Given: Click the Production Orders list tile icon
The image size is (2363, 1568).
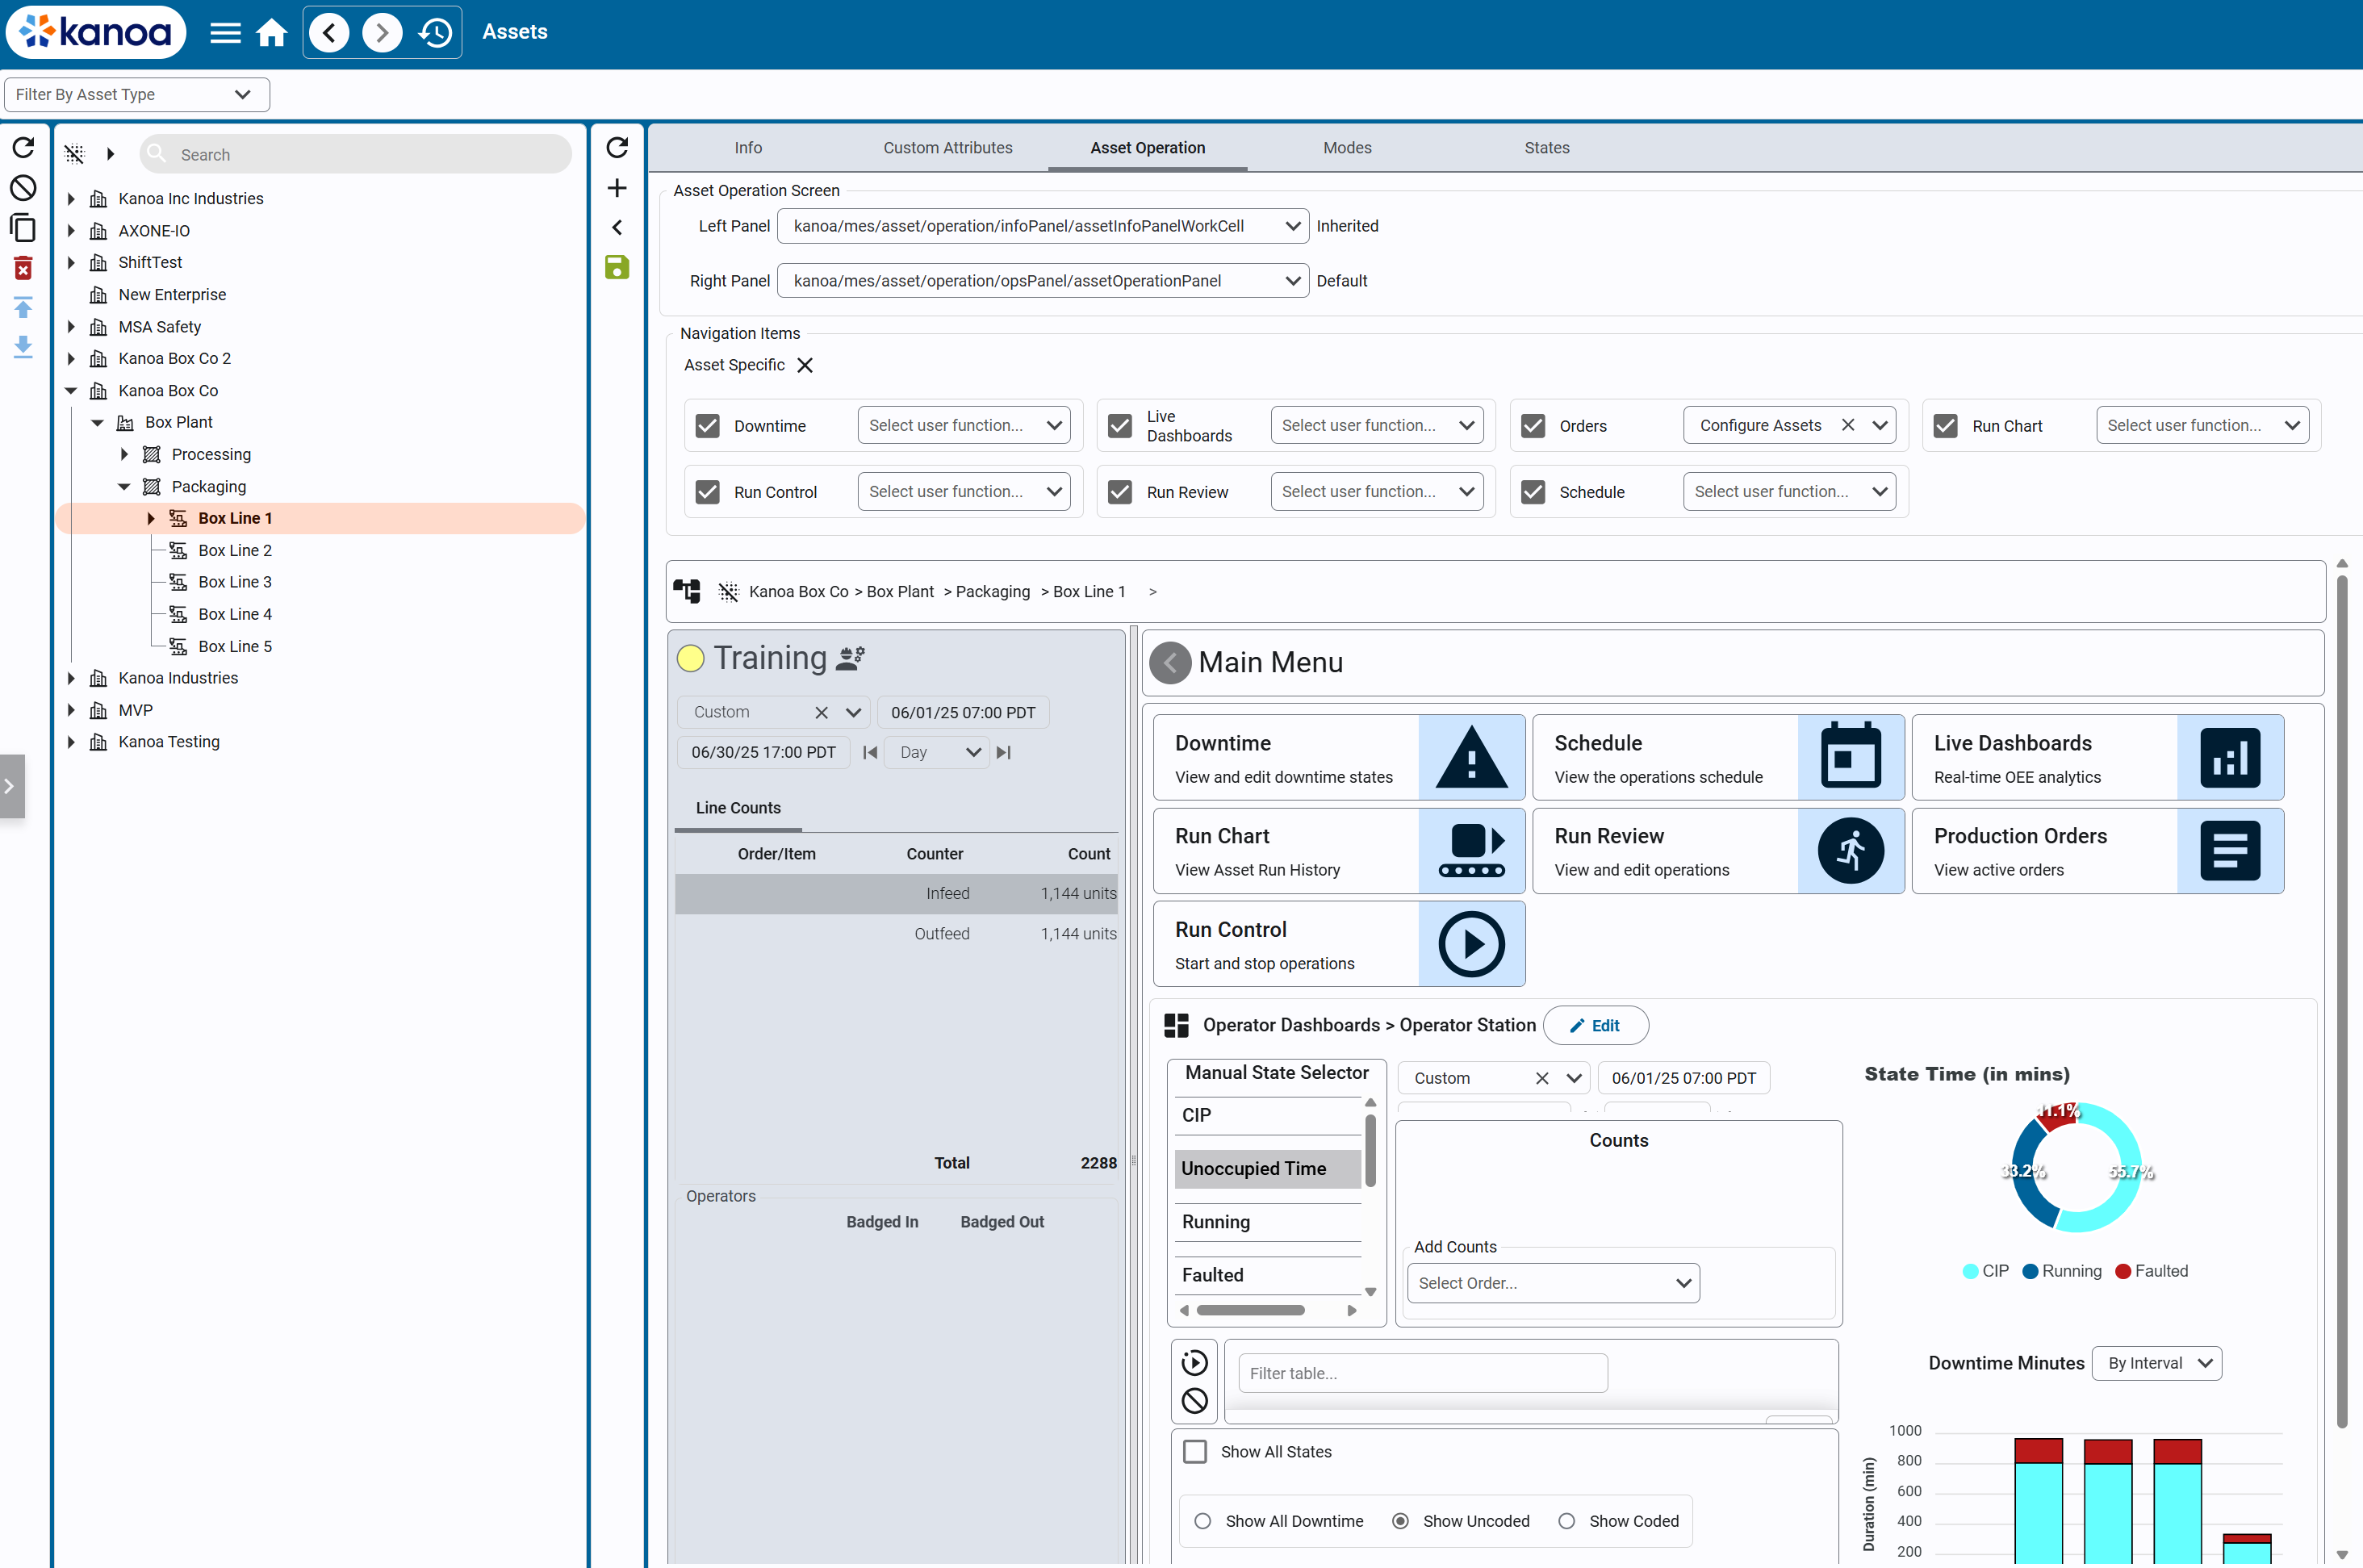Looking at the screenshot, I should click(2230, 851).
